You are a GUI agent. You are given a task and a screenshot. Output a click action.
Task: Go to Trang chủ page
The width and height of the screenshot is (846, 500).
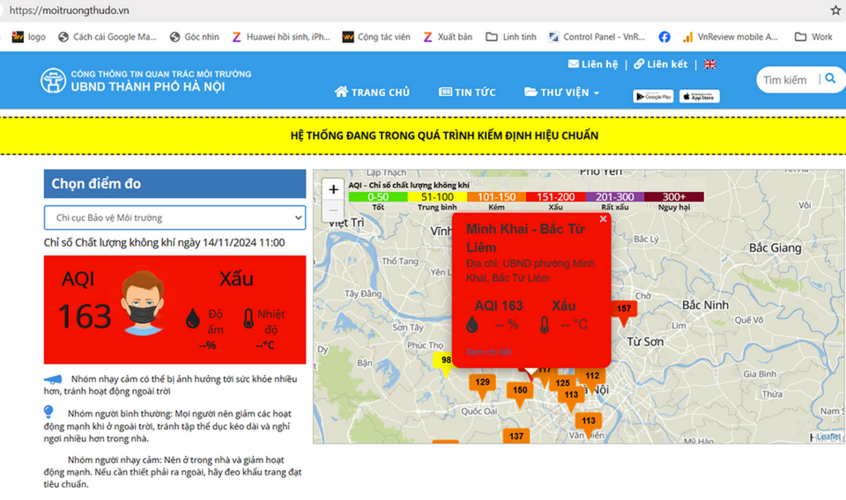point(372,92)
